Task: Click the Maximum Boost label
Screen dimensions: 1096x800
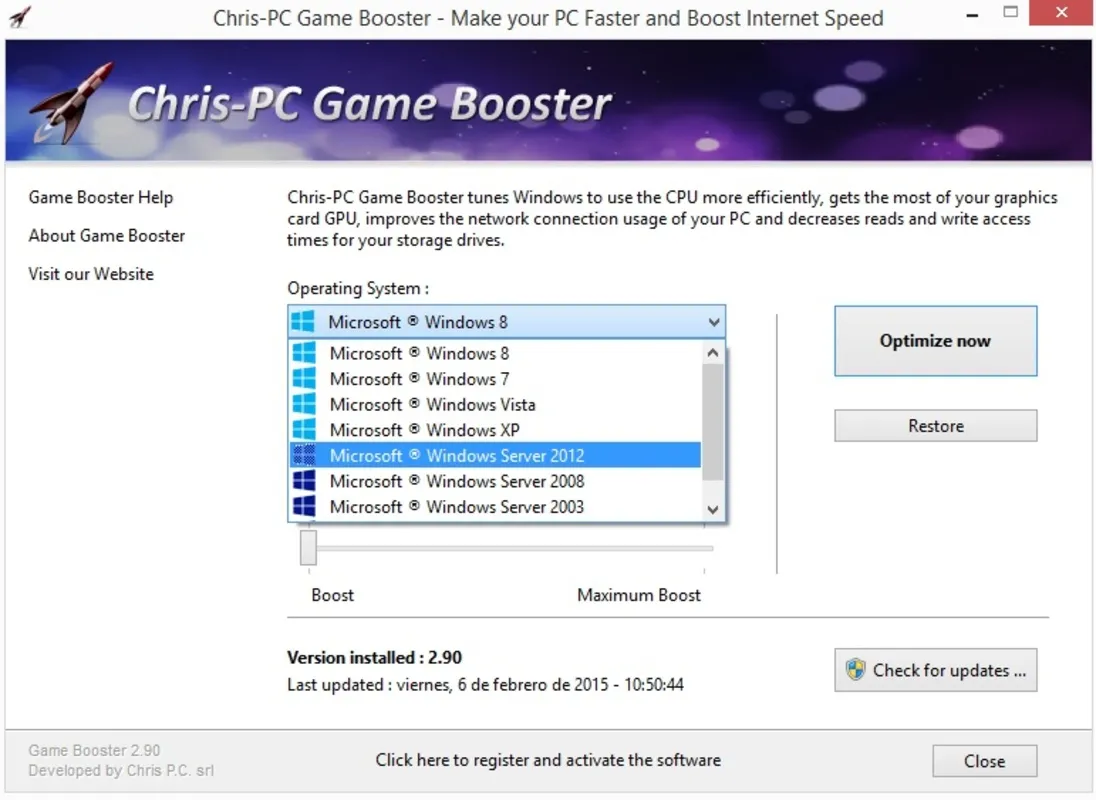Action: [639, 595]
